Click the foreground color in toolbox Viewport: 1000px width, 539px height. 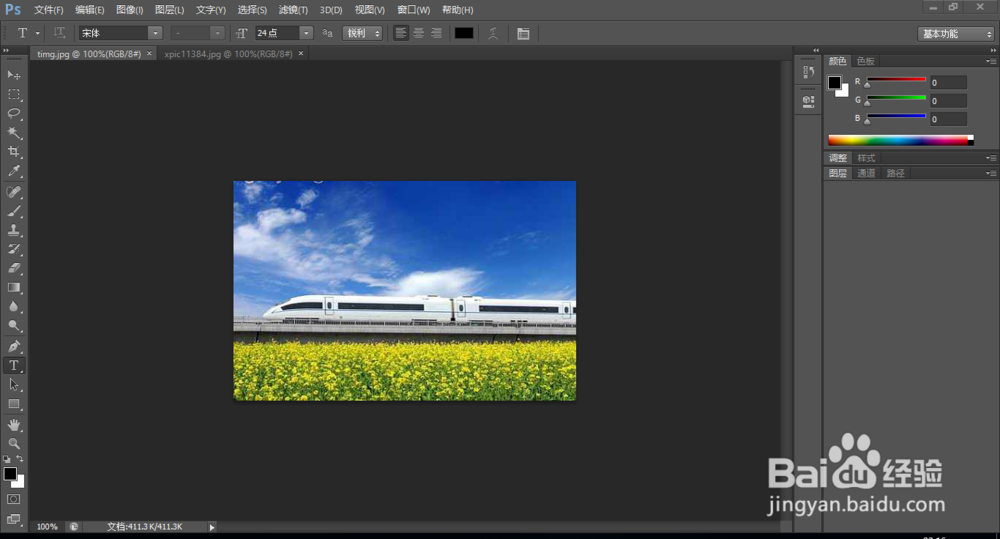click(10, 474)
